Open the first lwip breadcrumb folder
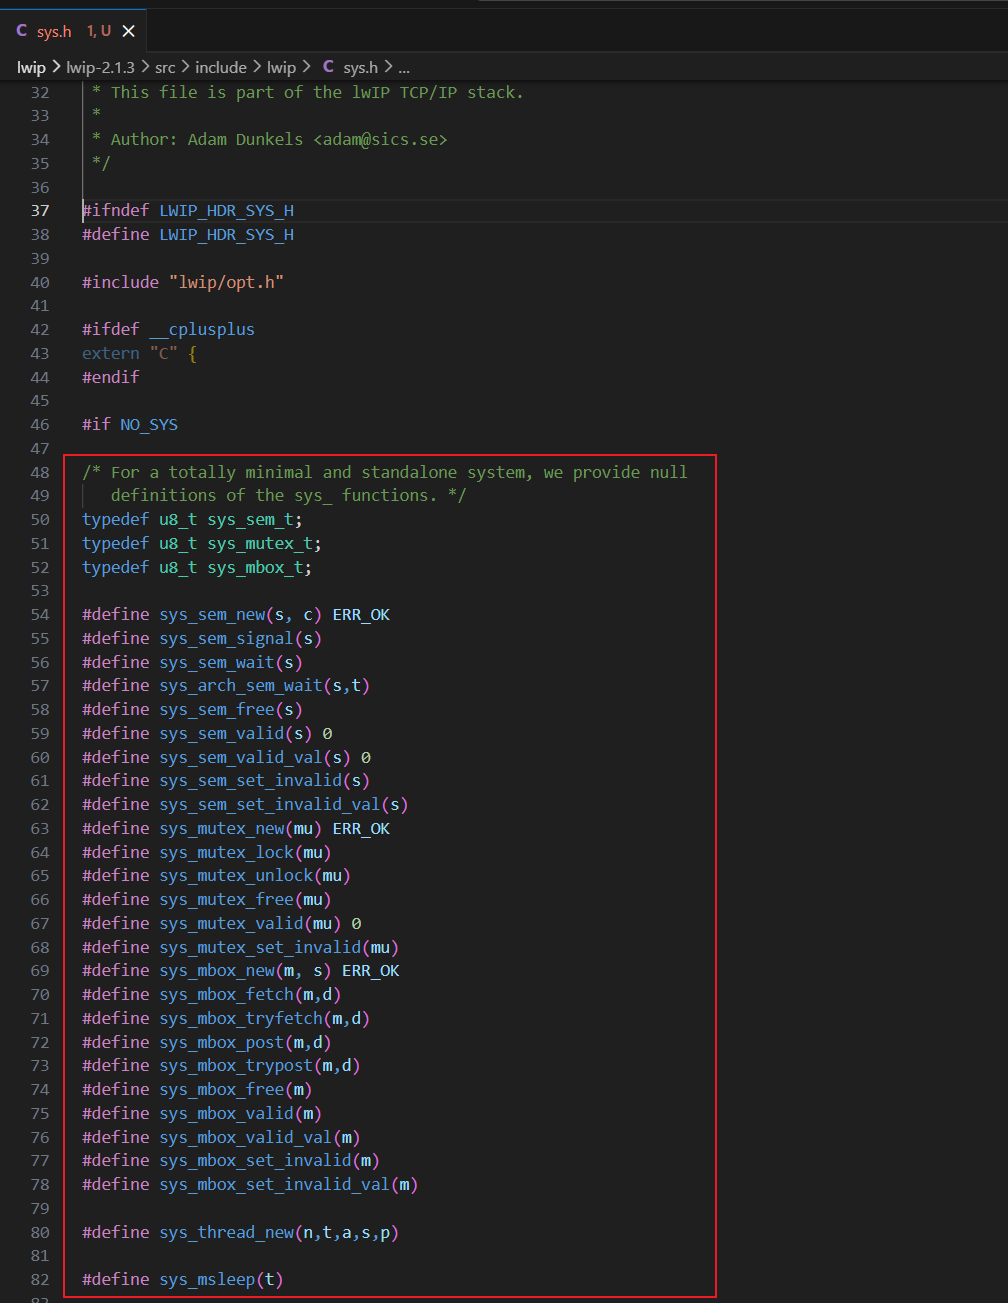Image resolution: width=1008 pixels, height=1303 pixels. 31,67
